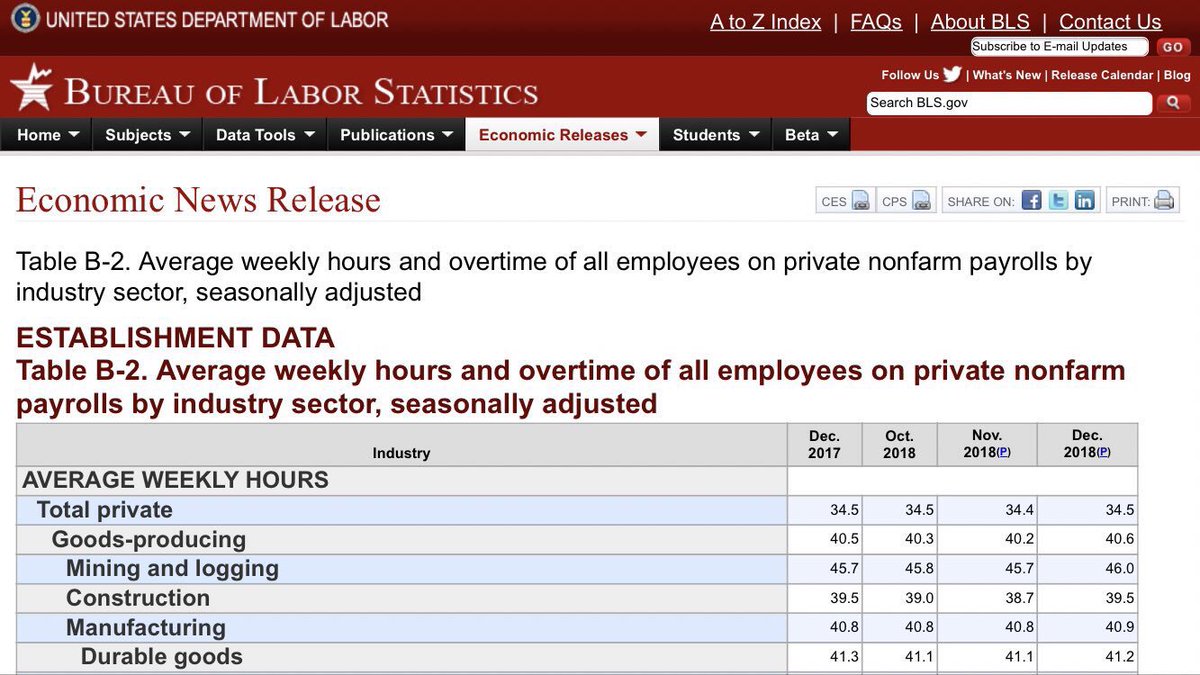Open the What's New link
This screenshot has height=675, width=1200.
(1007, 75)
